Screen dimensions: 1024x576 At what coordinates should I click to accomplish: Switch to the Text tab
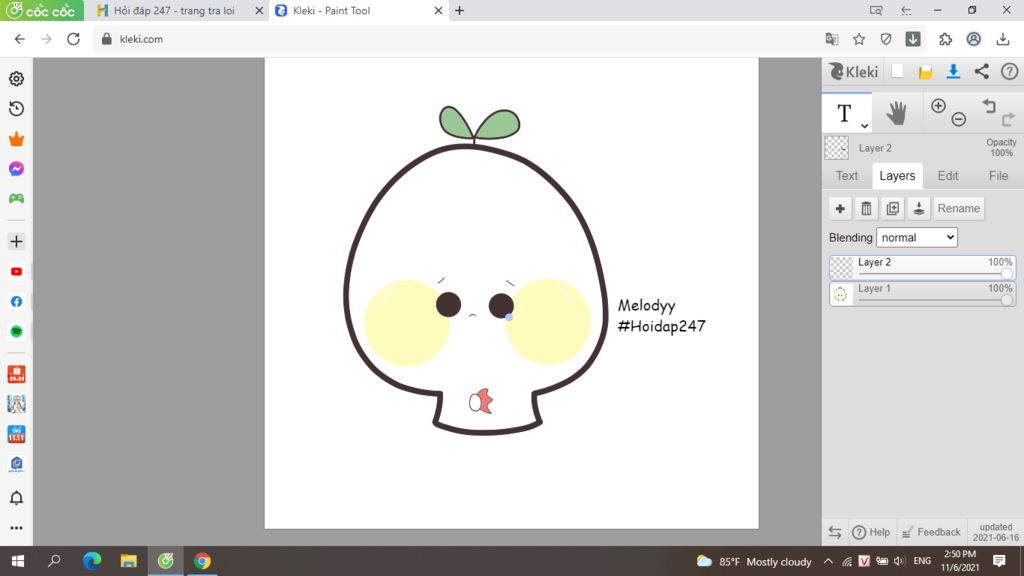(x=846, y=176)
